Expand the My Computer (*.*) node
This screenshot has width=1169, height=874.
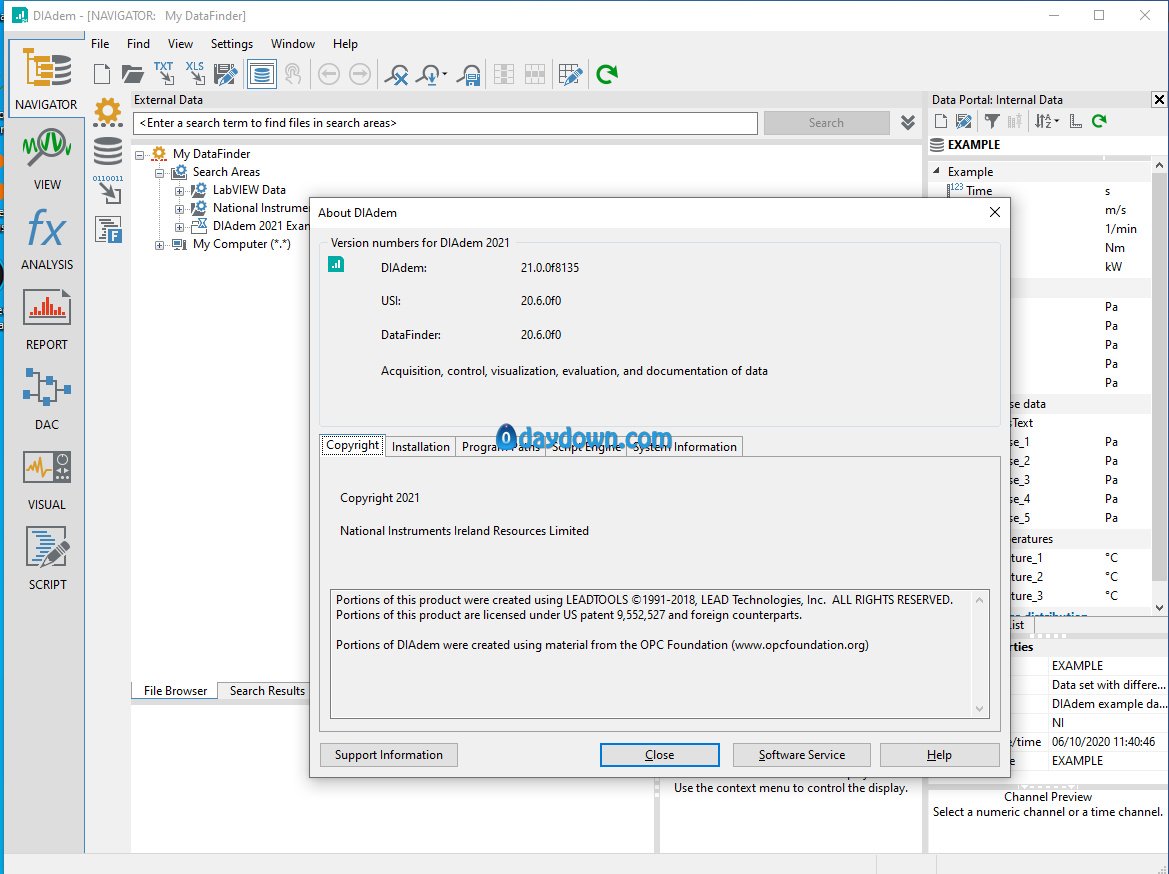(x=160, y=245)
